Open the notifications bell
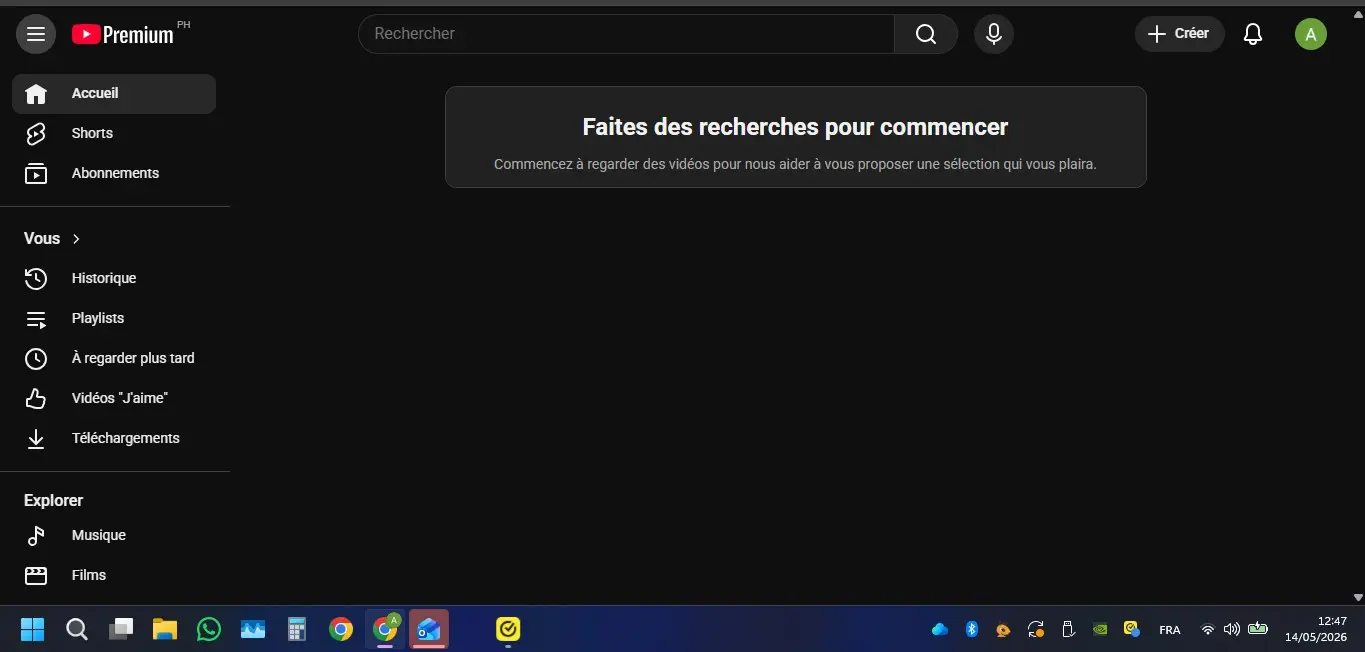1365x652 pixels. pyautogui.click(x=1253, y=34)
